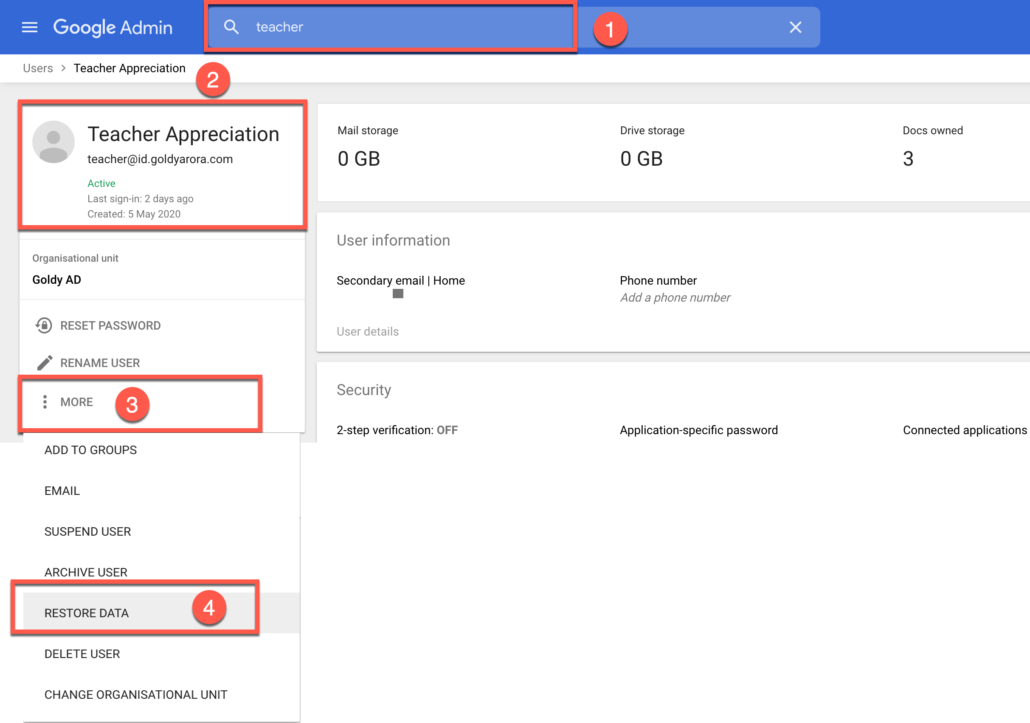Image resolution: width=1030 pixels, height=723 pixels.
Task: Click the reset password lock icon
Action: coord(44,326)
